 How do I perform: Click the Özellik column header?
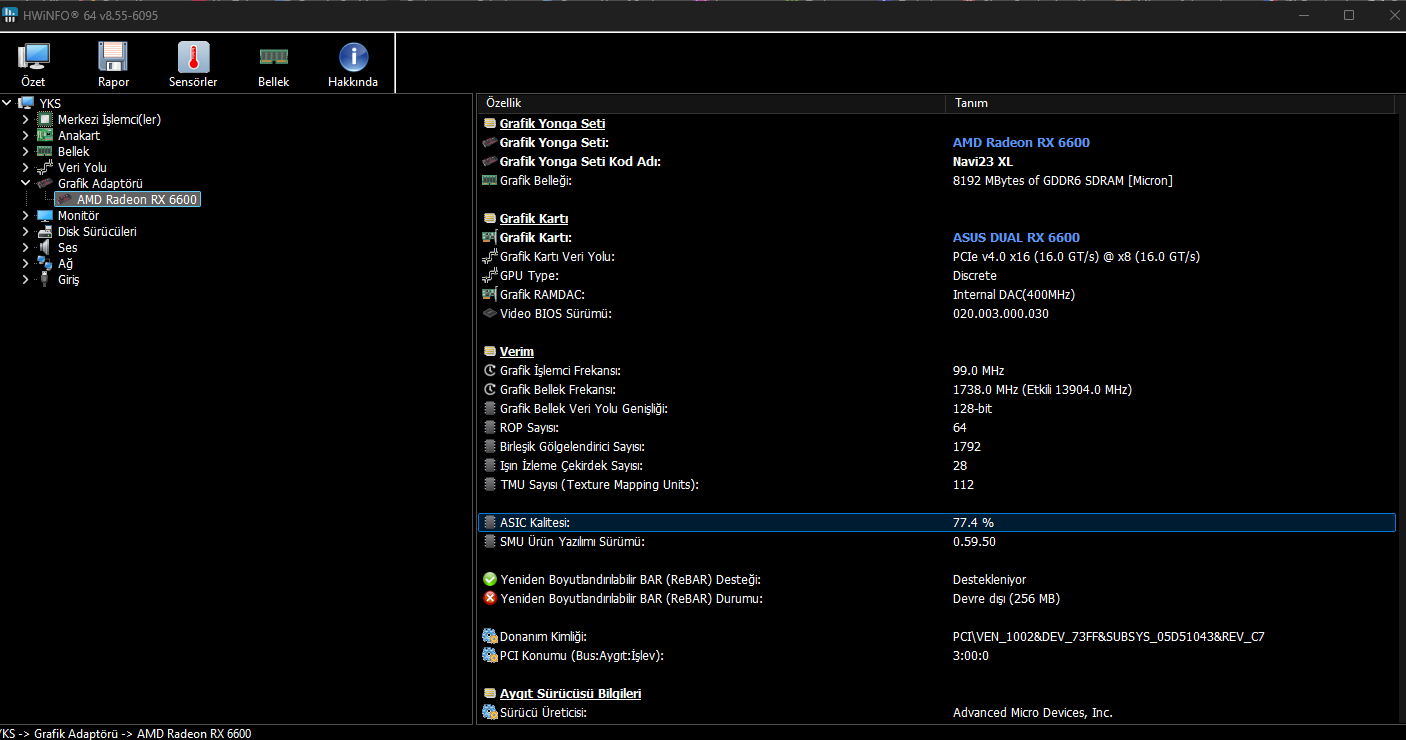pyautogui.click(x=711, y=103)
